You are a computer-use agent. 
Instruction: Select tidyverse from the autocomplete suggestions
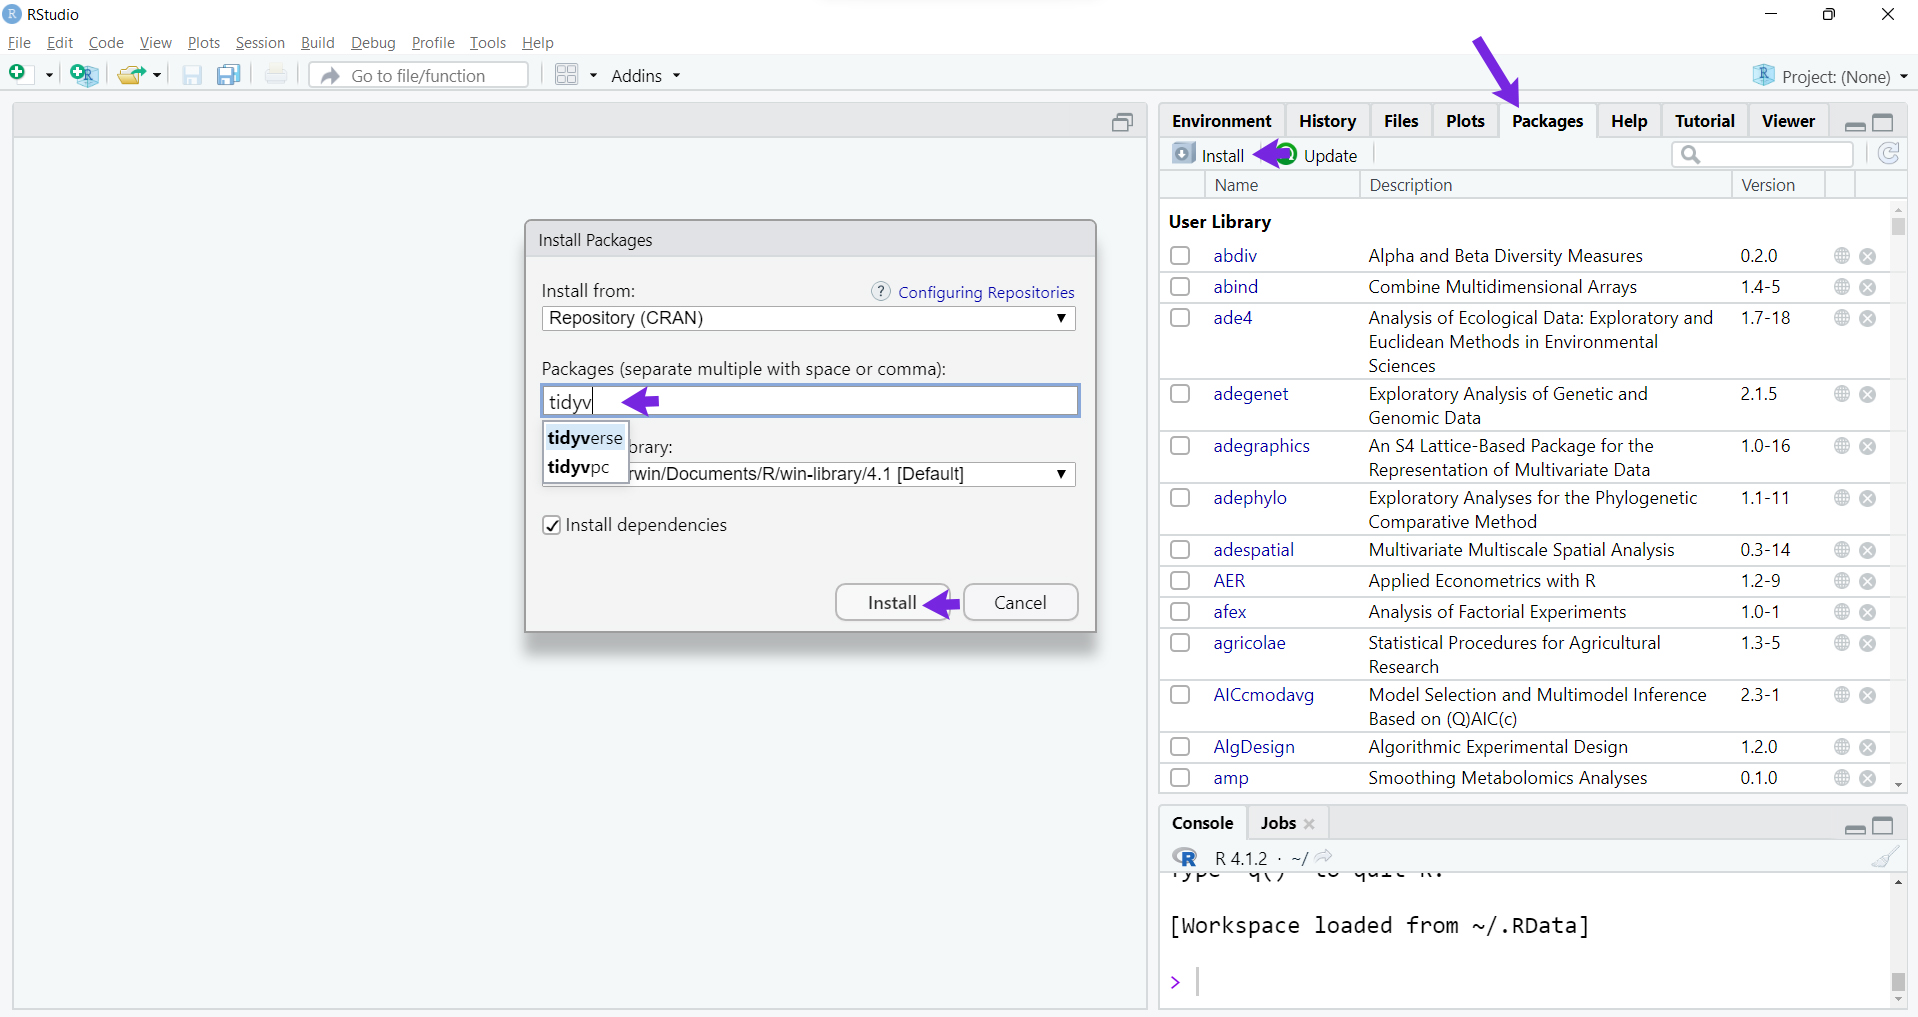[585, 438]
